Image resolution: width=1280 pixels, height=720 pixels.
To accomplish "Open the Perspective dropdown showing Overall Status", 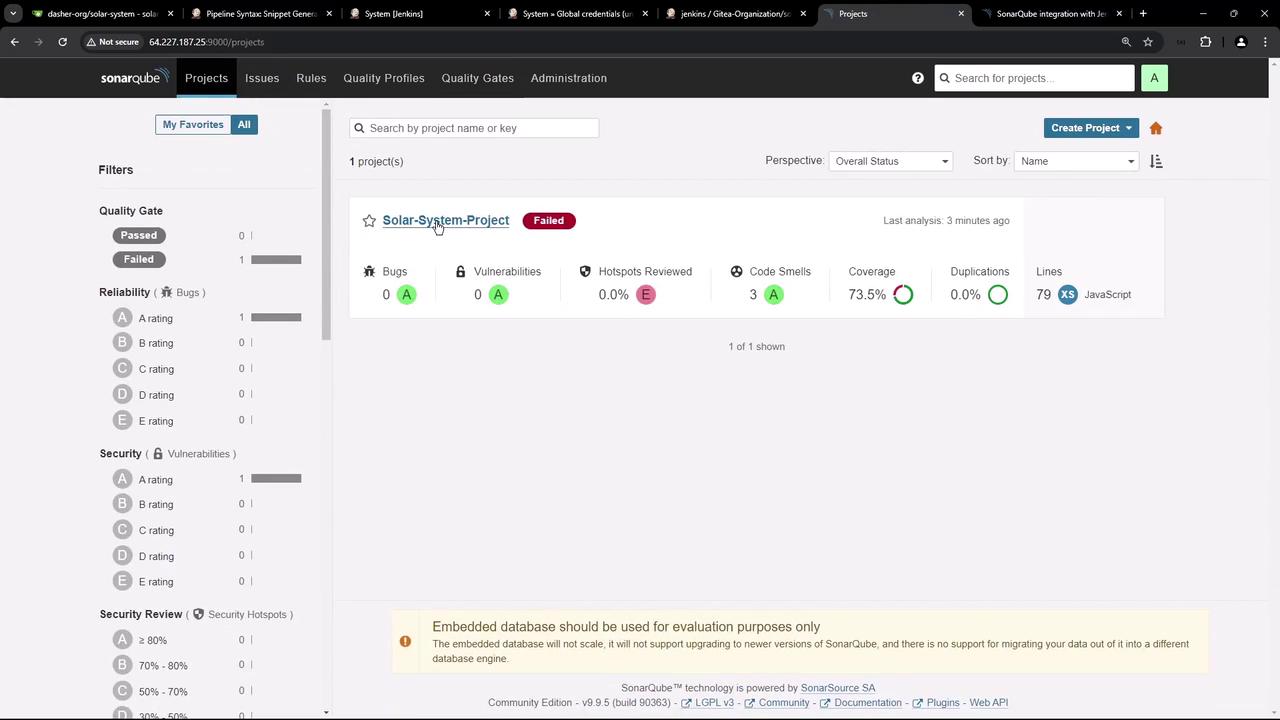I will click(x=890, y=161).
